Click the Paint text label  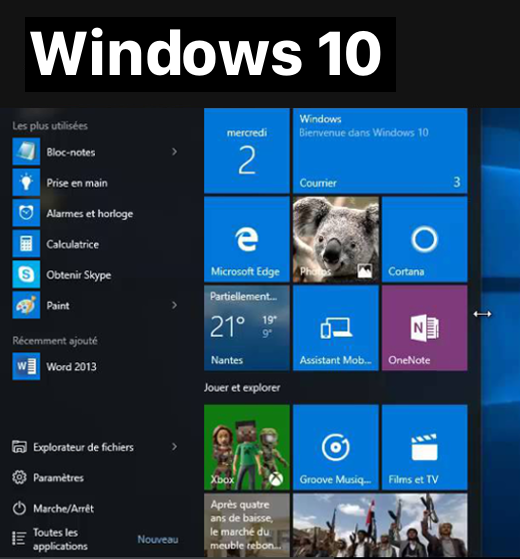(58, 306)
